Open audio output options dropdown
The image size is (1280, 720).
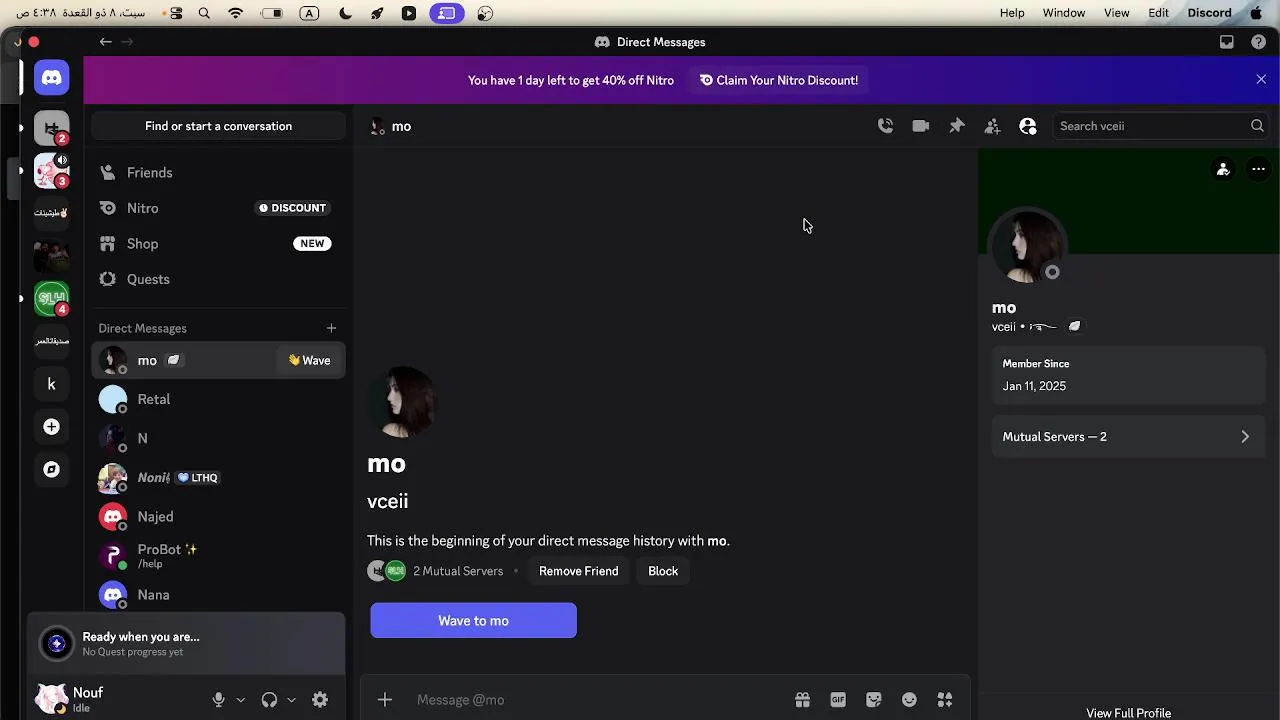(x=291, y=700)
